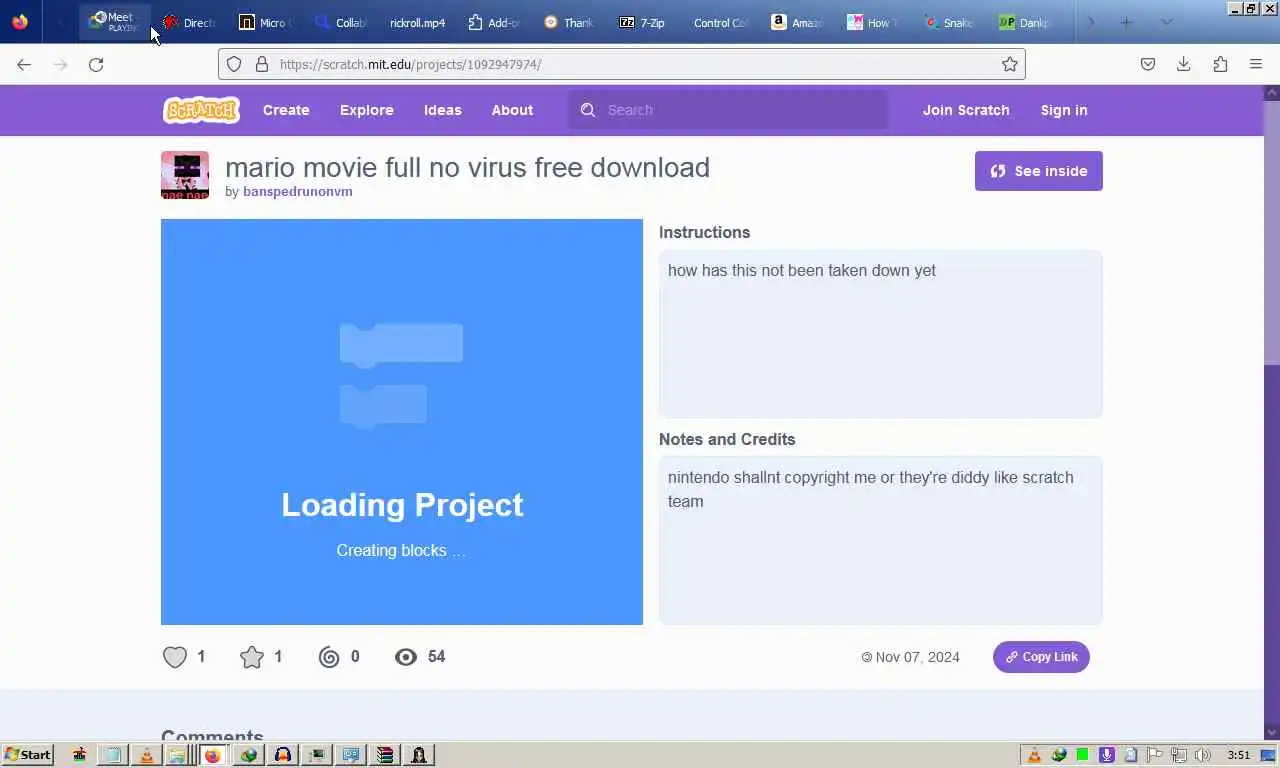Expand the list all tabs dropdown arrow
Image resolution: width=1280 pixels, height=768 pixels.
(1166, 22)
